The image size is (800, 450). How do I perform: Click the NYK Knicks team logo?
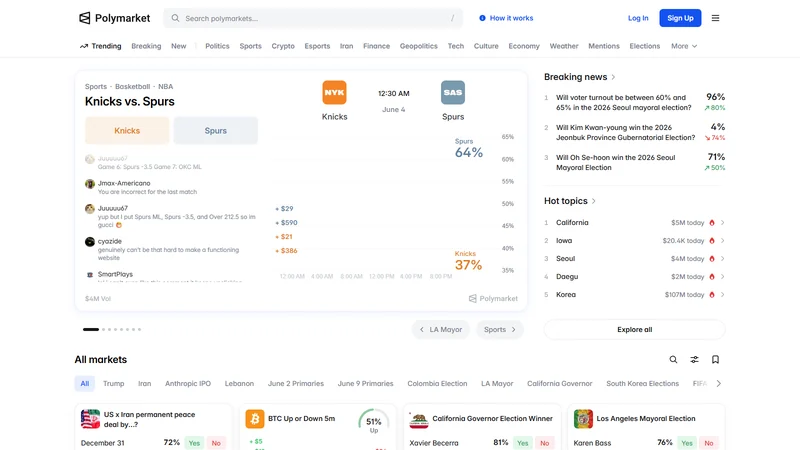pos(334,92)
